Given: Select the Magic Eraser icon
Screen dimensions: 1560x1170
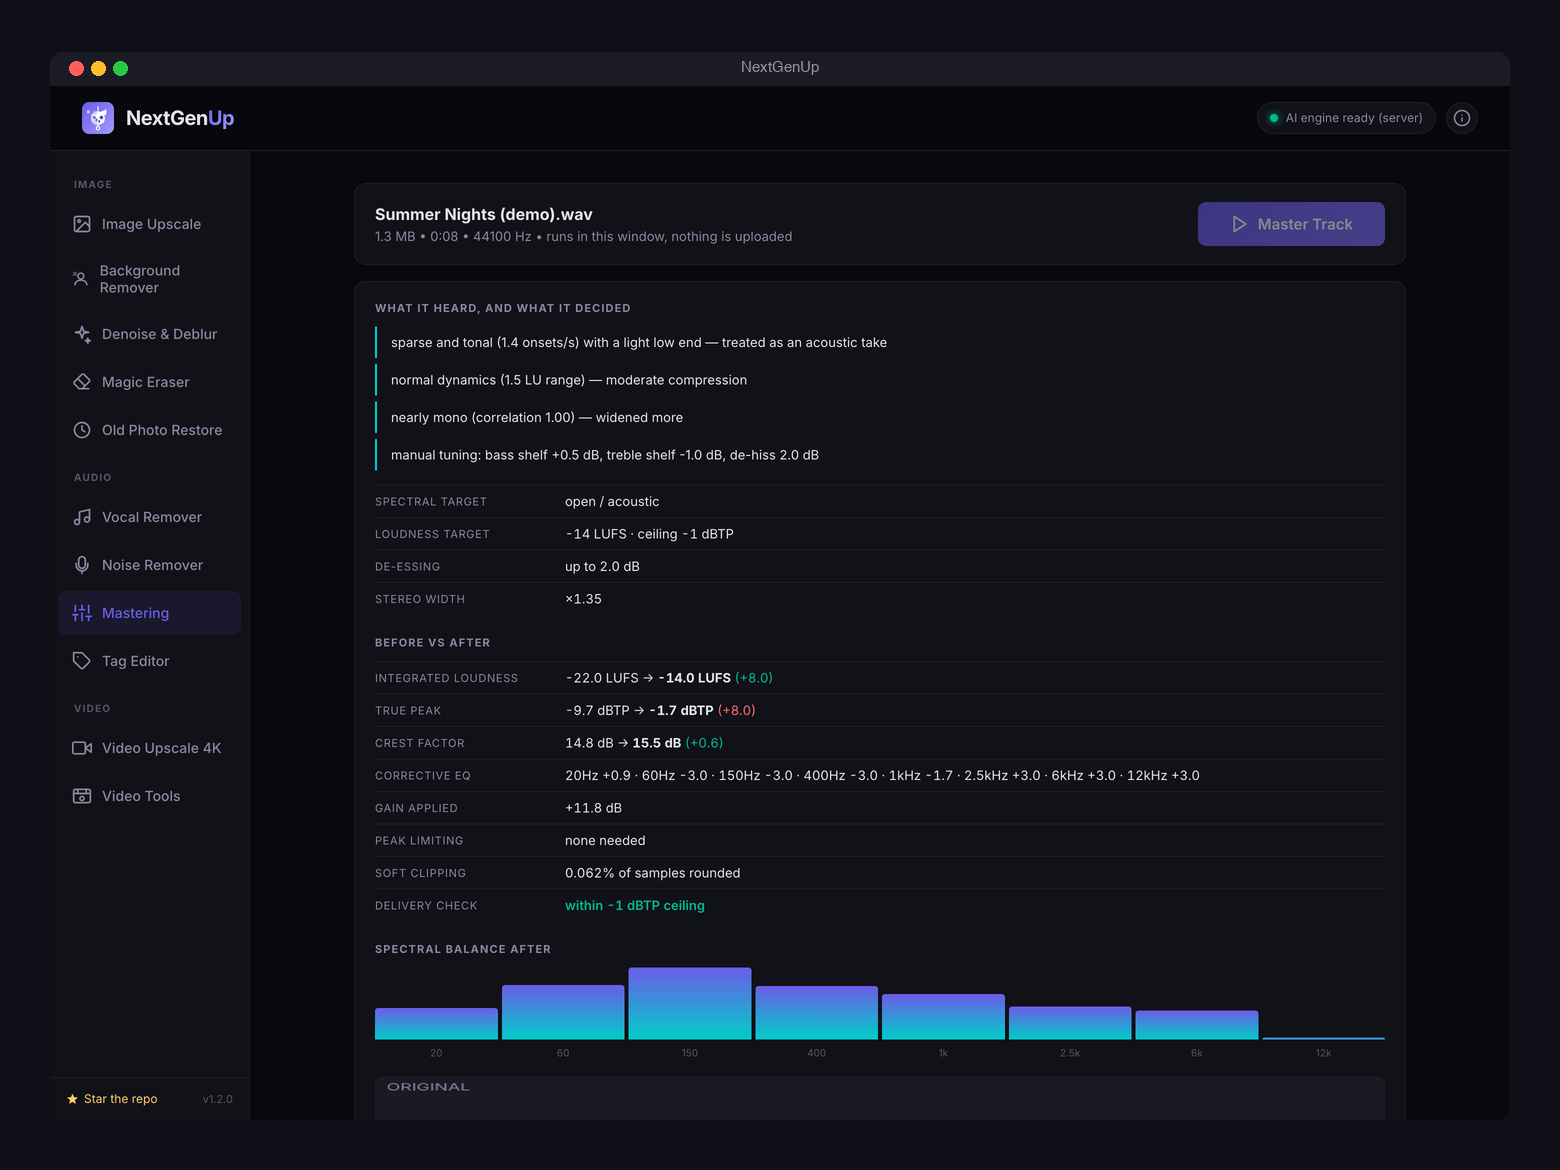Looking at the screenshot, I should 82,382.
